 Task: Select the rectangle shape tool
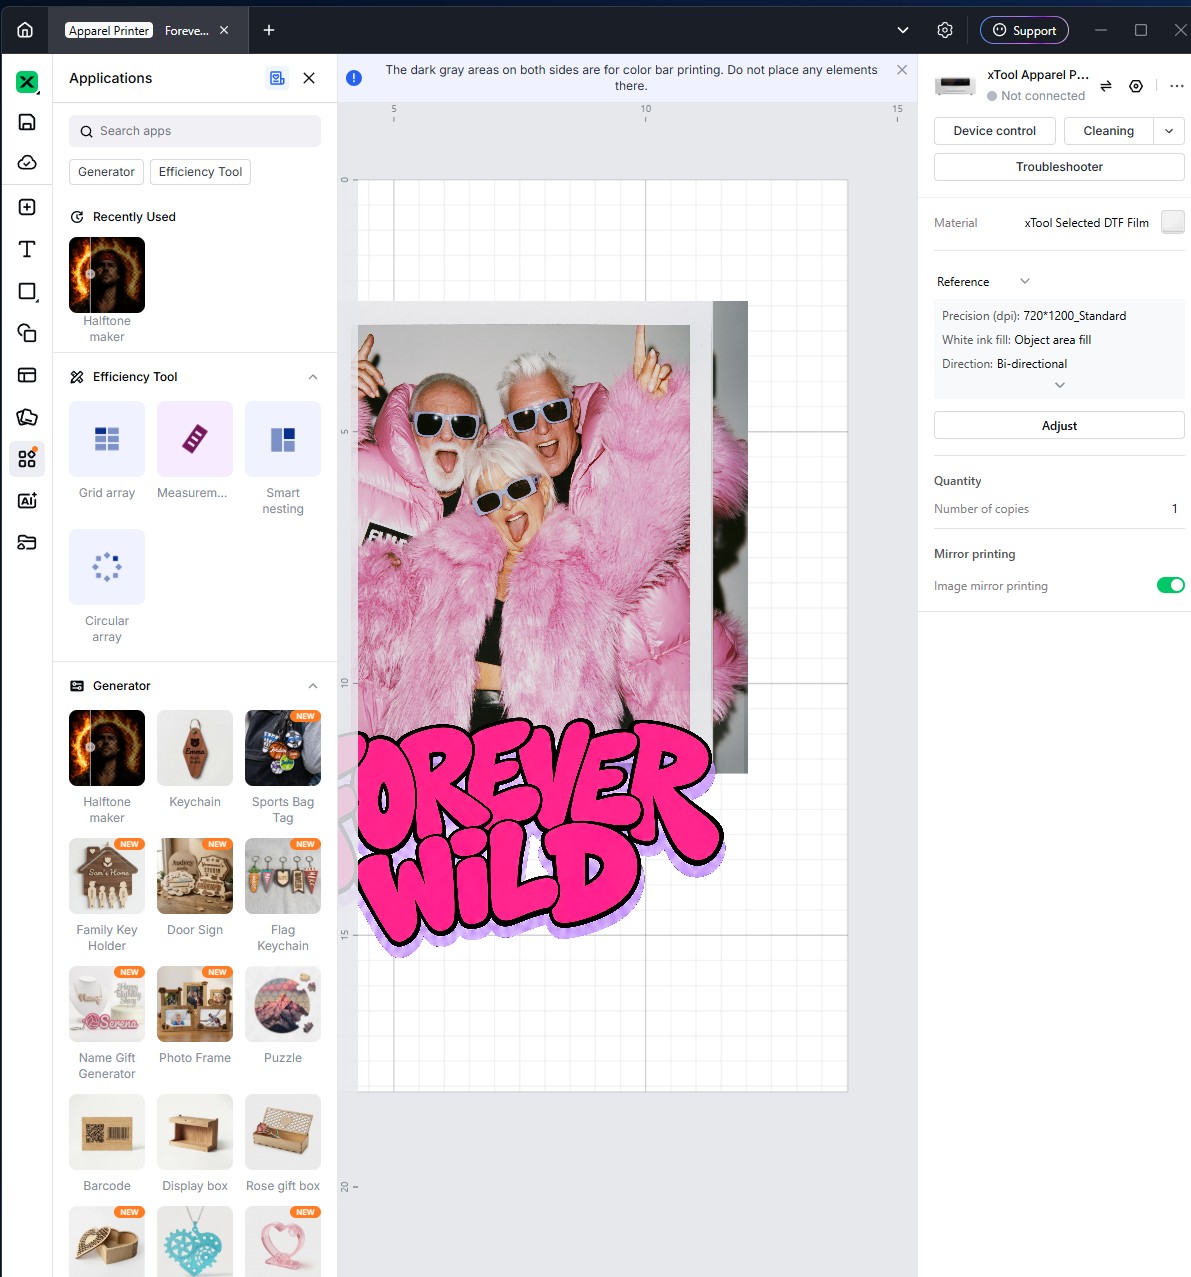27,291
